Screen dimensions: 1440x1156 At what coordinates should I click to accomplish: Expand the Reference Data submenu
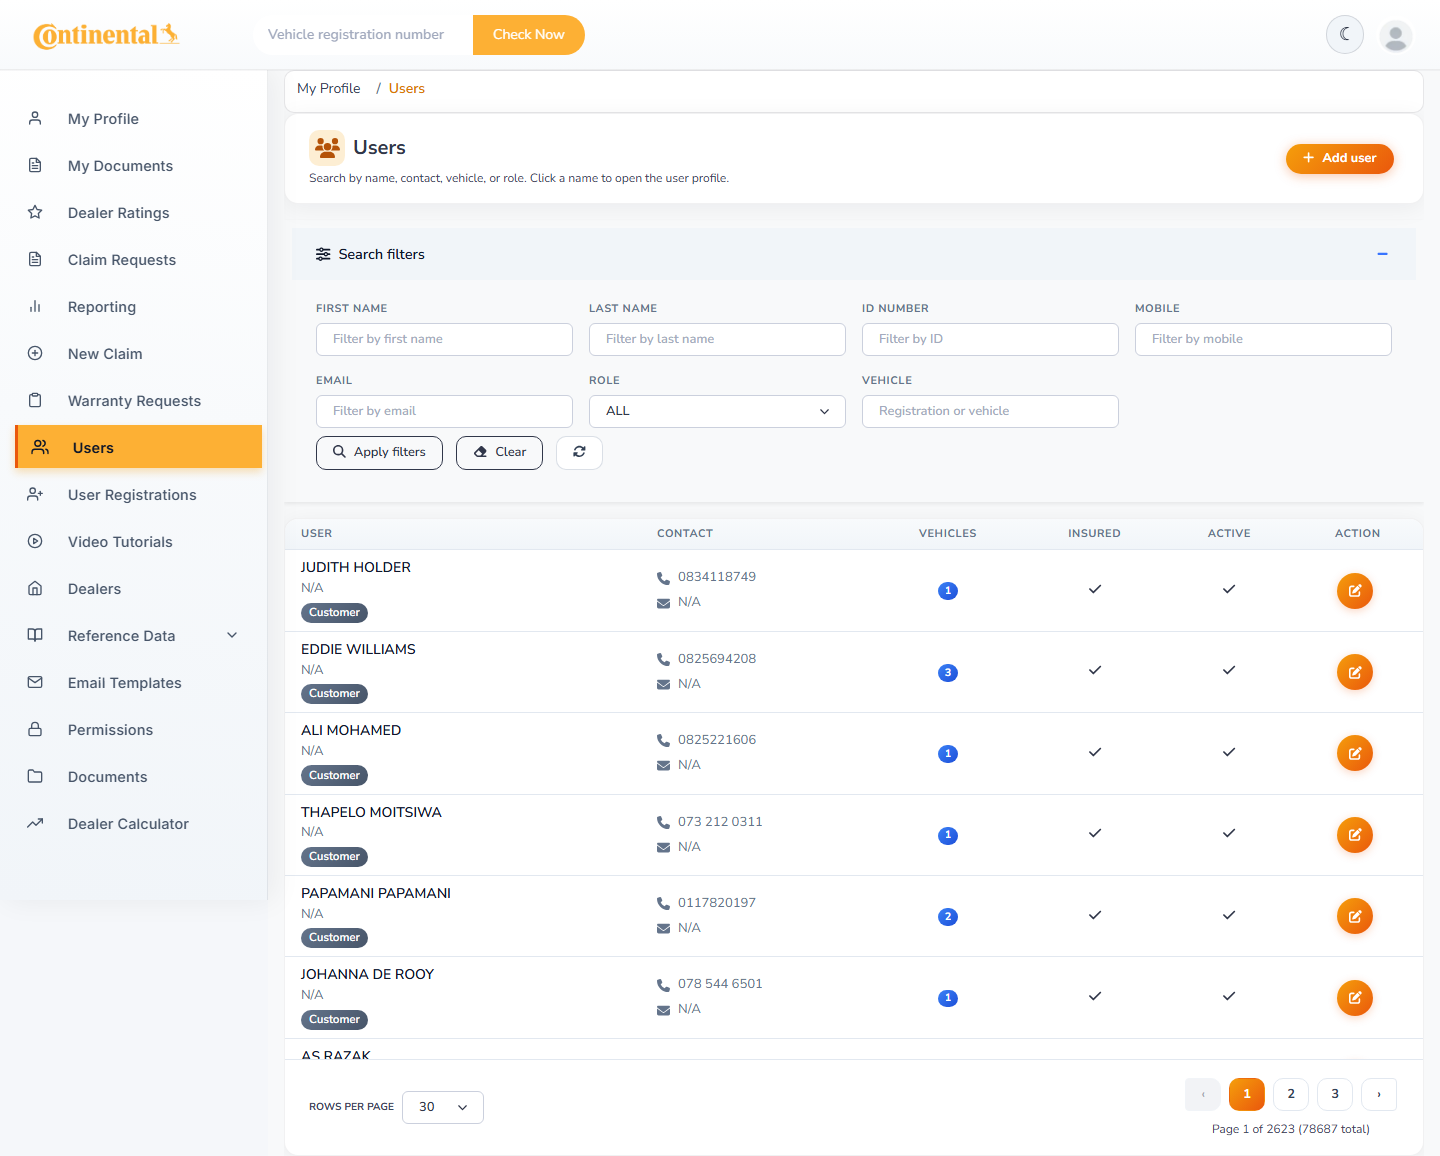(138, 636)
